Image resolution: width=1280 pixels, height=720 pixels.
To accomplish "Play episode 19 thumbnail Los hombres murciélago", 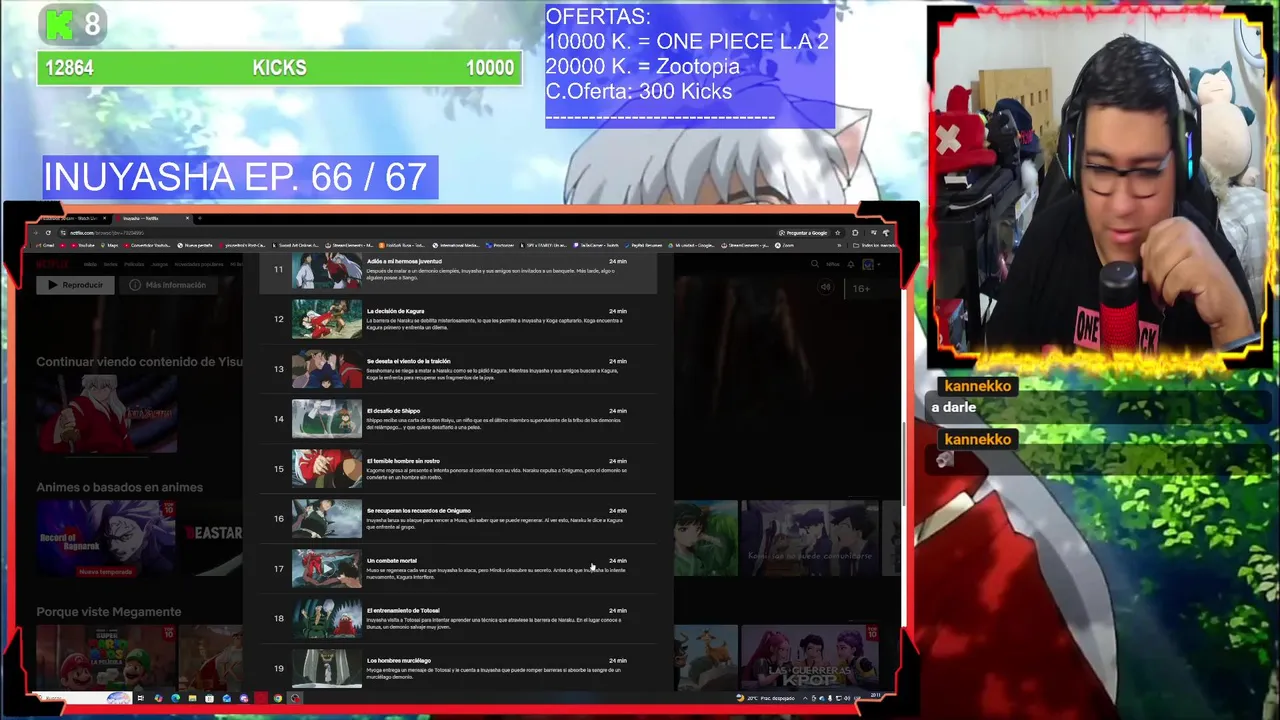I will coord(327,668).
